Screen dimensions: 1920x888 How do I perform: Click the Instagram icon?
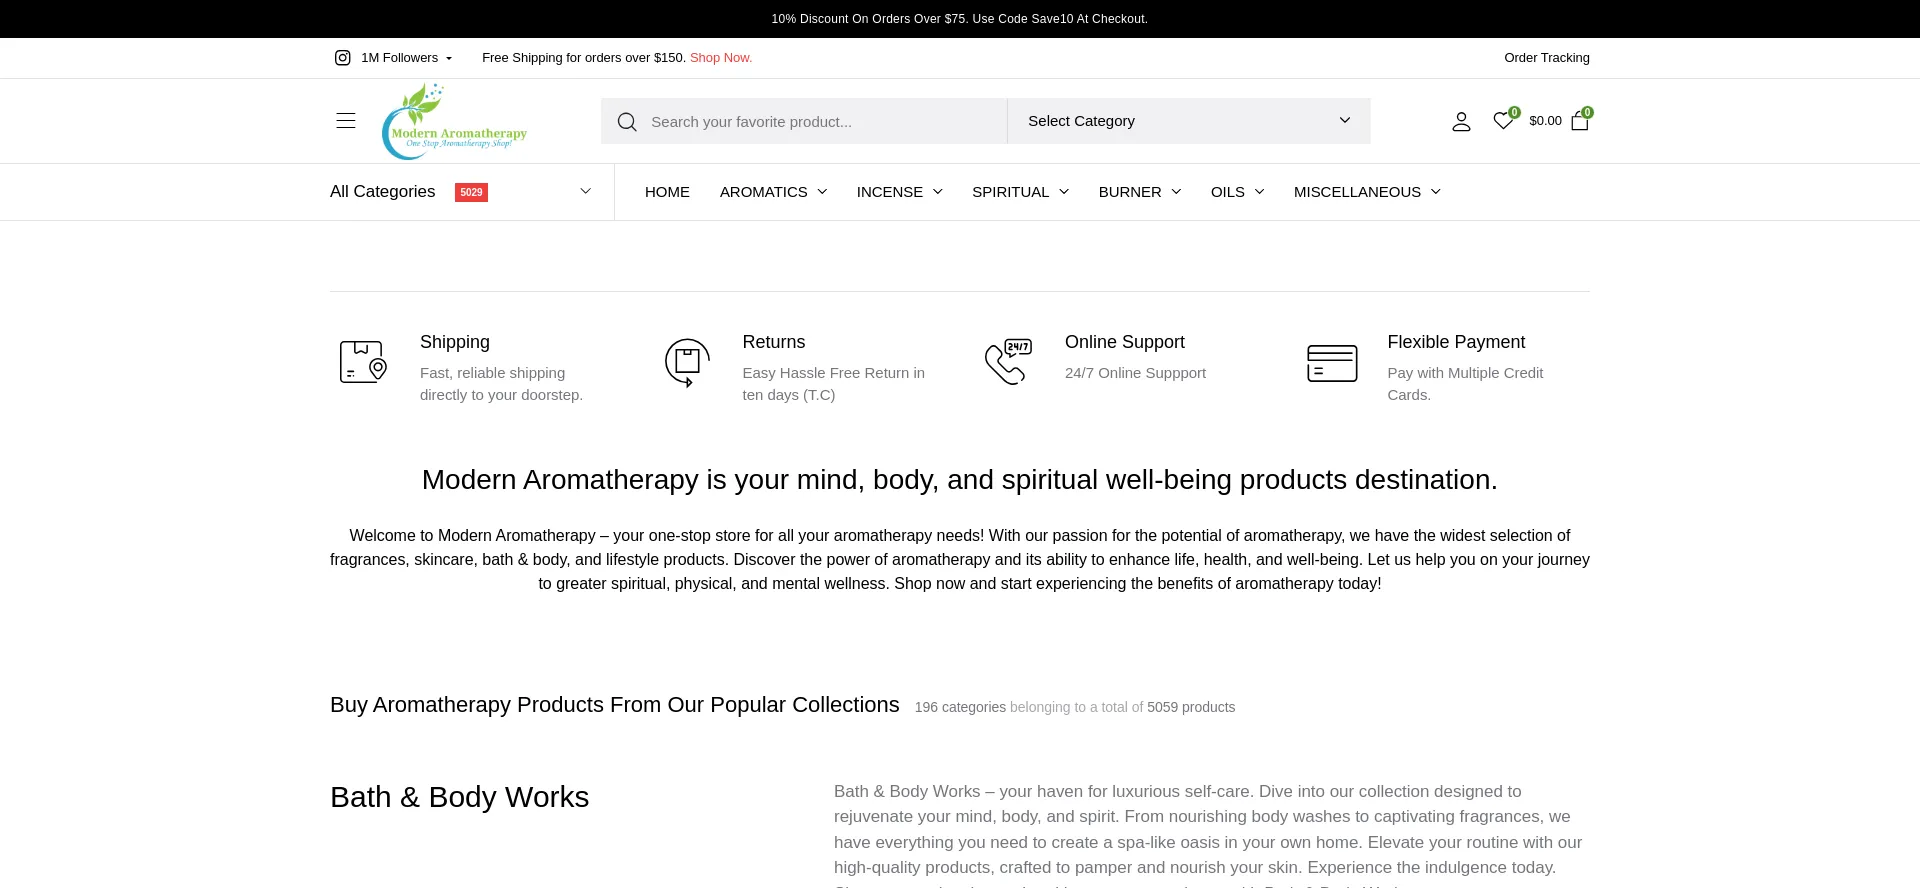coord(342,58)
